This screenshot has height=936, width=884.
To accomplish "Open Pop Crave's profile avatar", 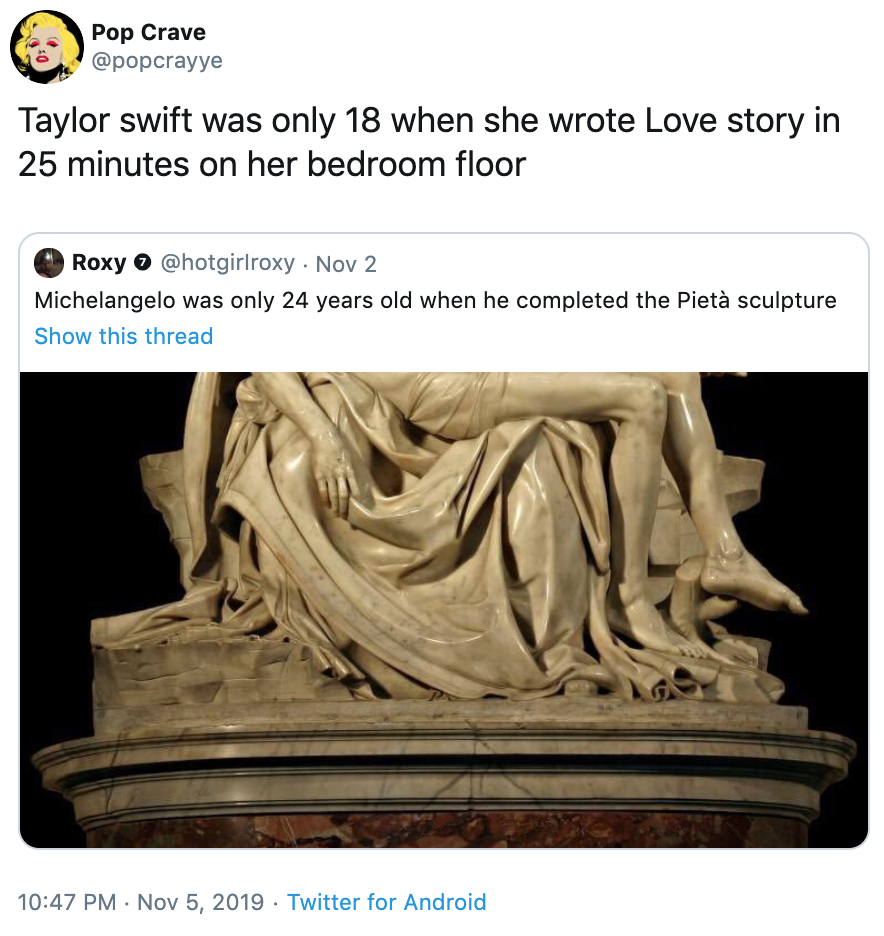I will (x=47, y=47).
